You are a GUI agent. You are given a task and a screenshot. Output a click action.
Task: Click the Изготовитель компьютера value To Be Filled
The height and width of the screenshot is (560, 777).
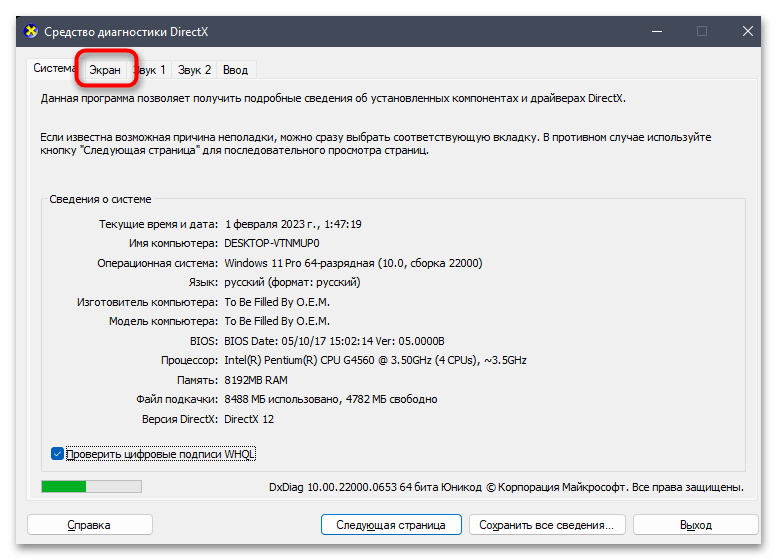tap(277, 302)
